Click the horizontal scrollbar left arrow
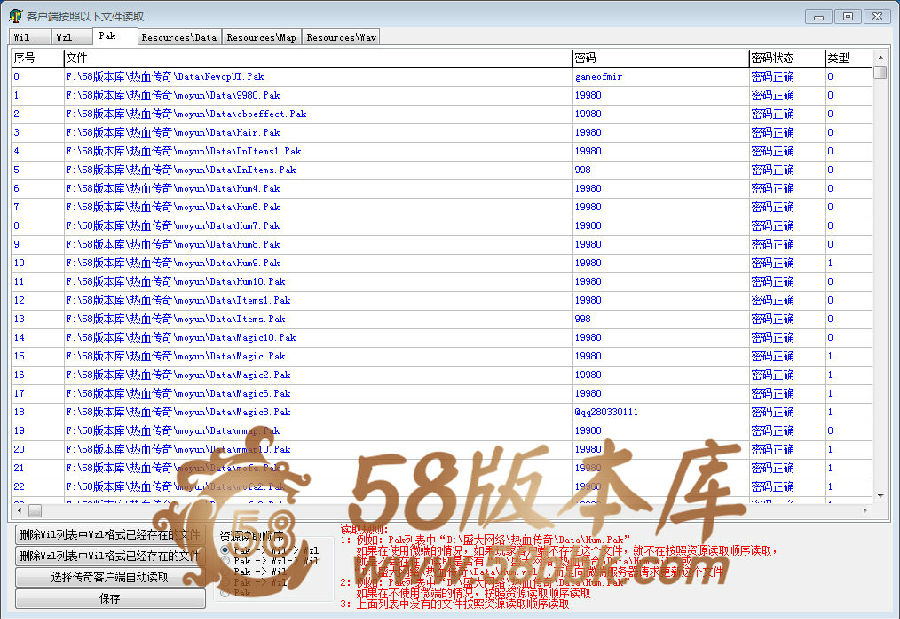Screen dimensions: 900x619 (x=19, y=510)
